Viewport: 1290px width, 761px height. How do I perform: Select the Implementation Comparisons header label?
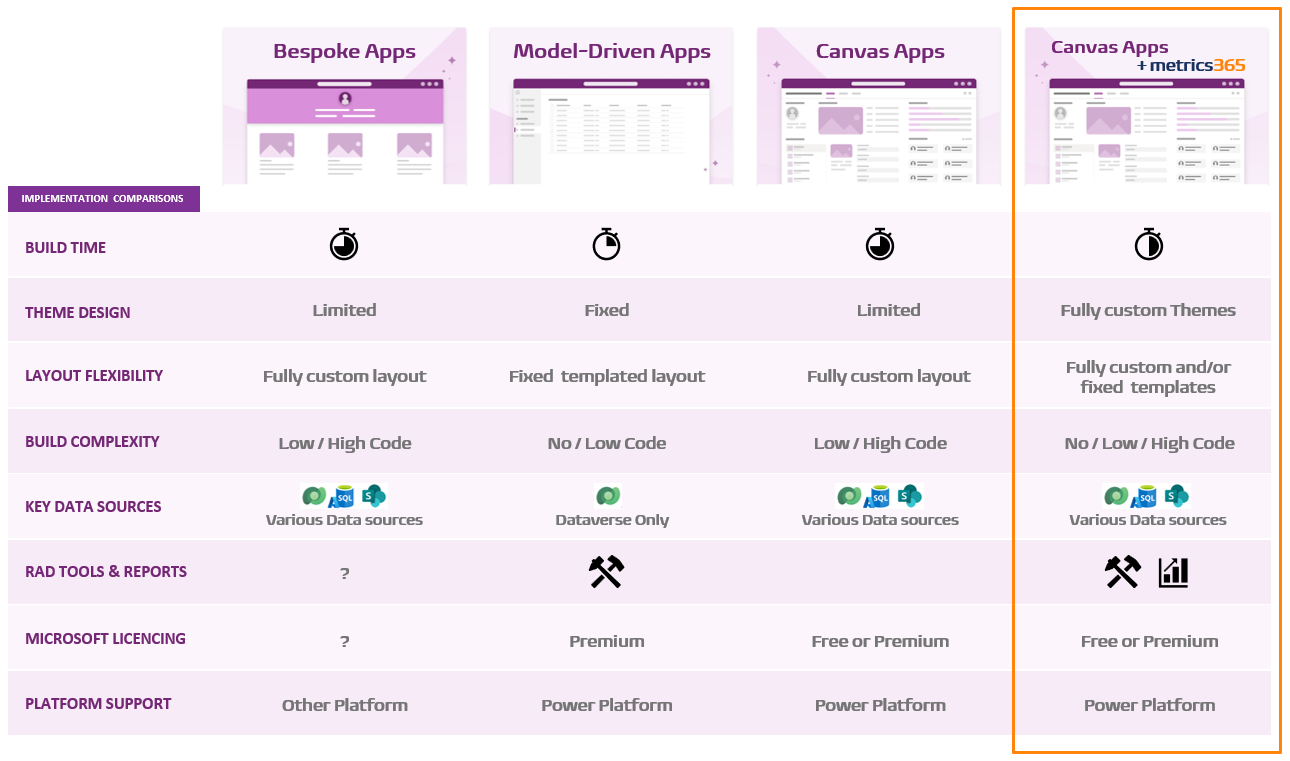pyautogui.click(x=103, y=198)
